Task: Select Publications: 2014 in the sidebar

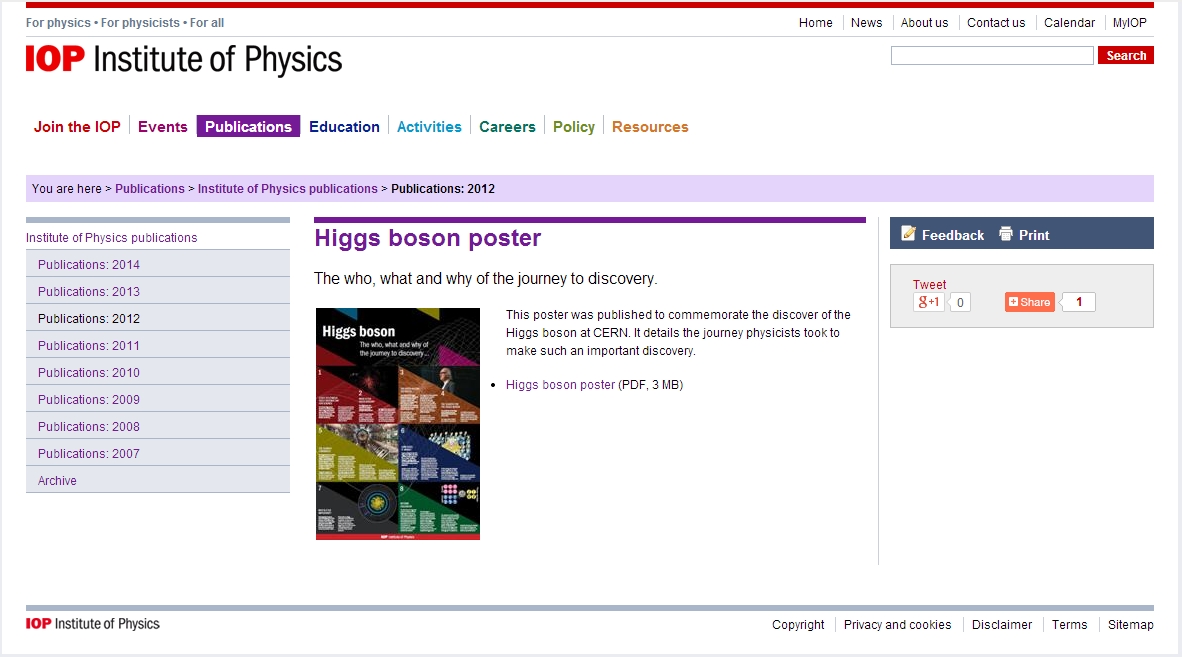Action: [89, 265]
